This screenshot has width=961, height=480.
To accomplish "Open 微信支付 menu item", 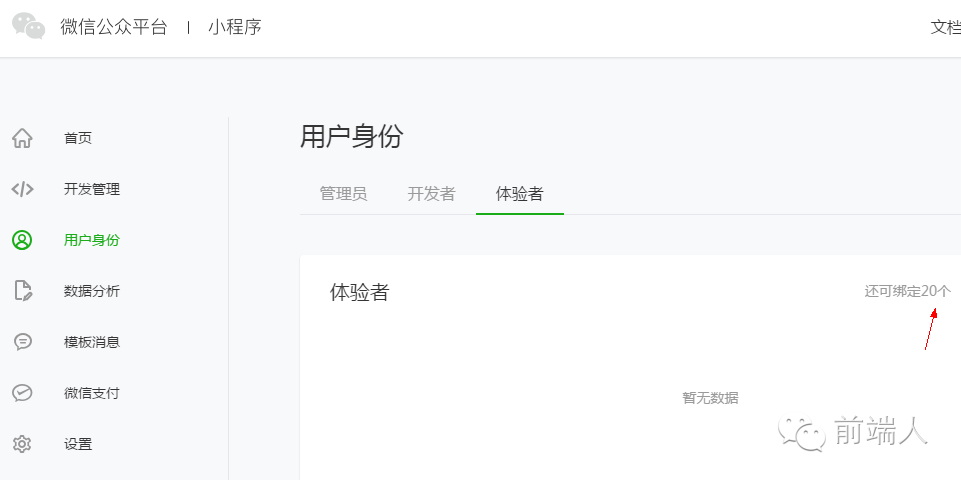I will (92, 393).
